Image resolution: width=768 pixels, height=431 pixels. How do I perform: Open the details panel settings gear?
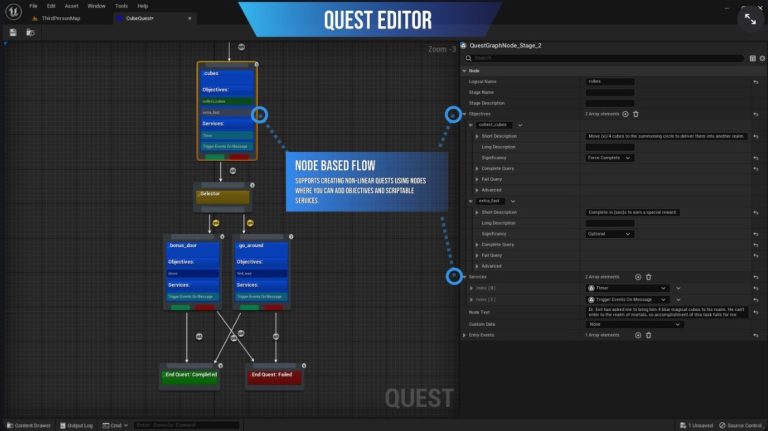click(762, 58)
